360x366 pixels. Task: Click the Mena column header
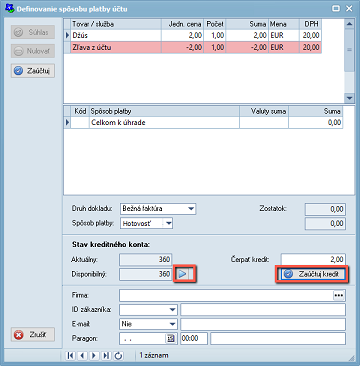[284, 24]
